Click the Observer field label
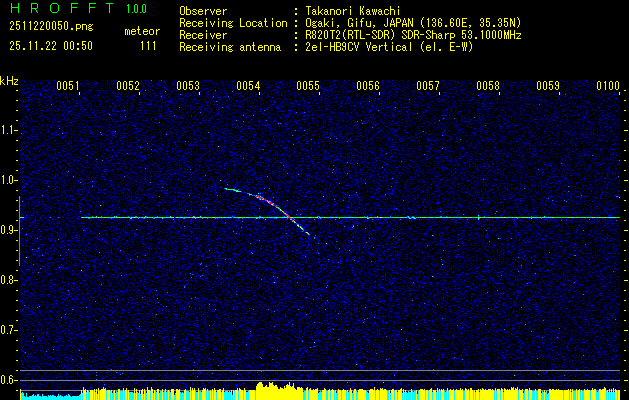This screenshot has height=400, width=629. click(203, 11)
